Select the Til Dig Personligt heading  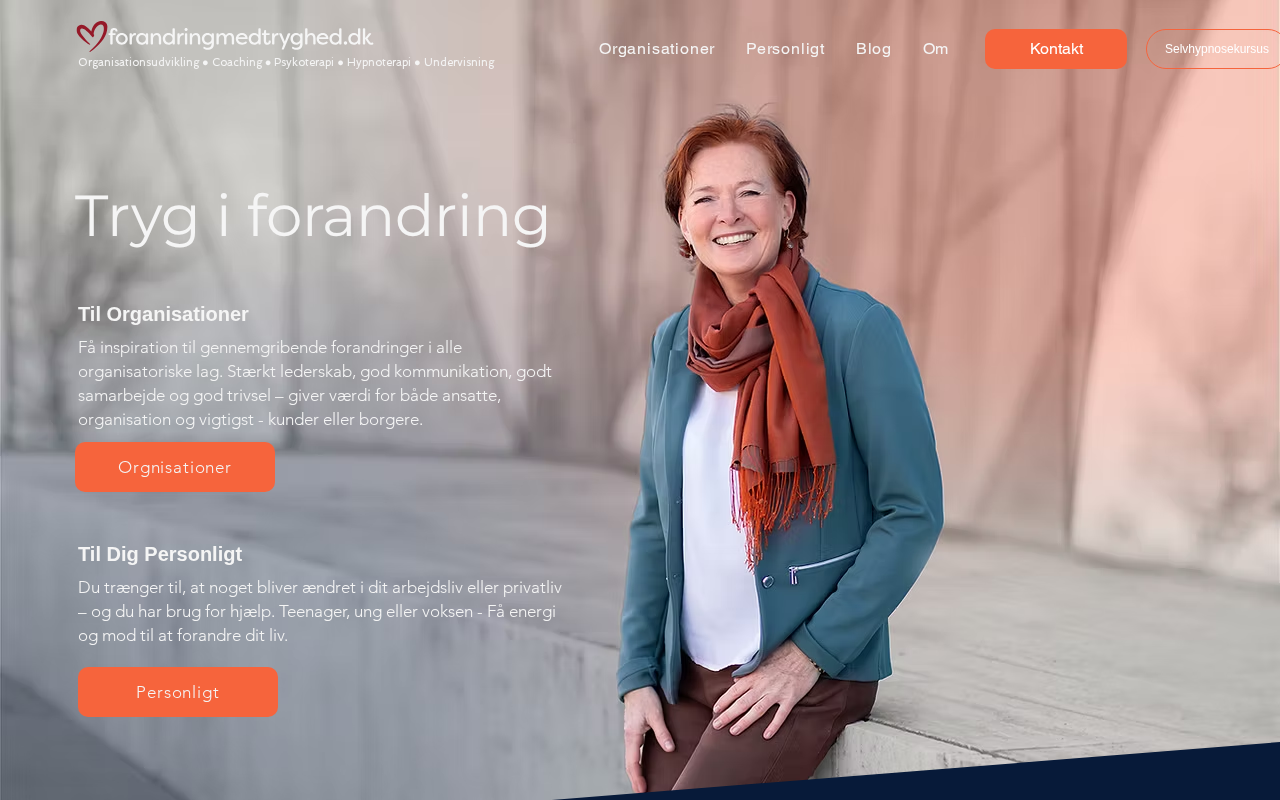(x=160, y=554)
